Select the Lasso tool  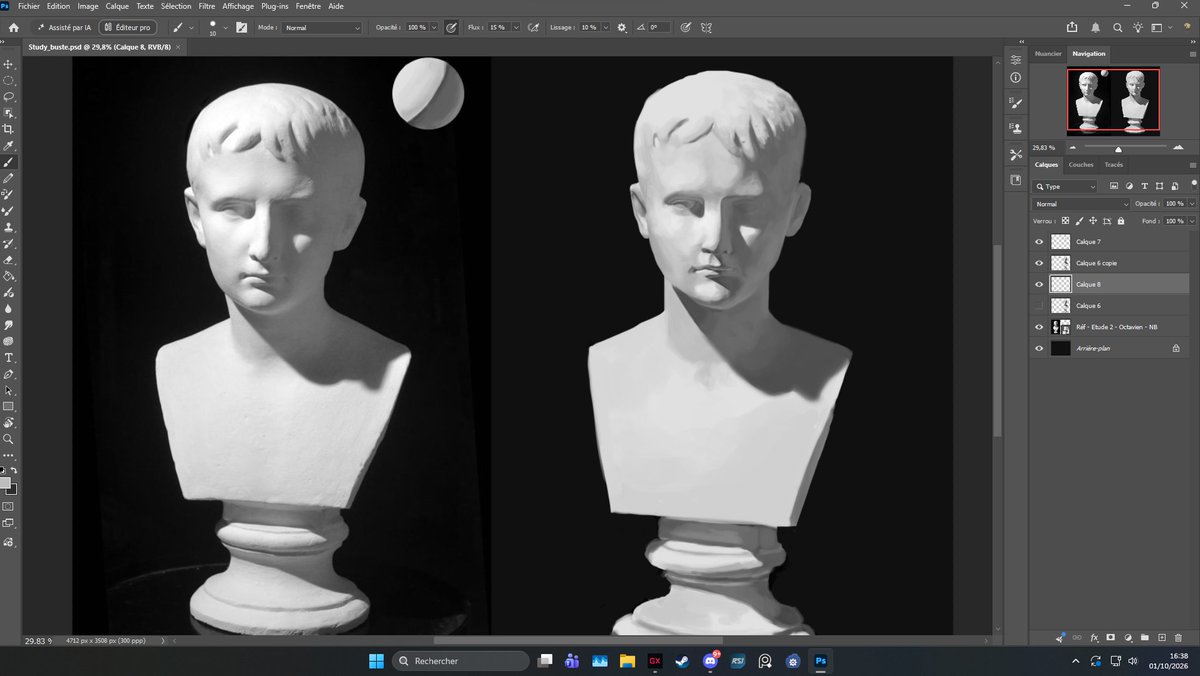click(9, 97)
